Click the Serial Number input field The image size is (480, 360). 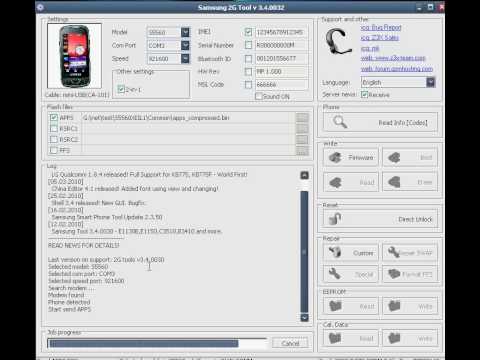282,45
